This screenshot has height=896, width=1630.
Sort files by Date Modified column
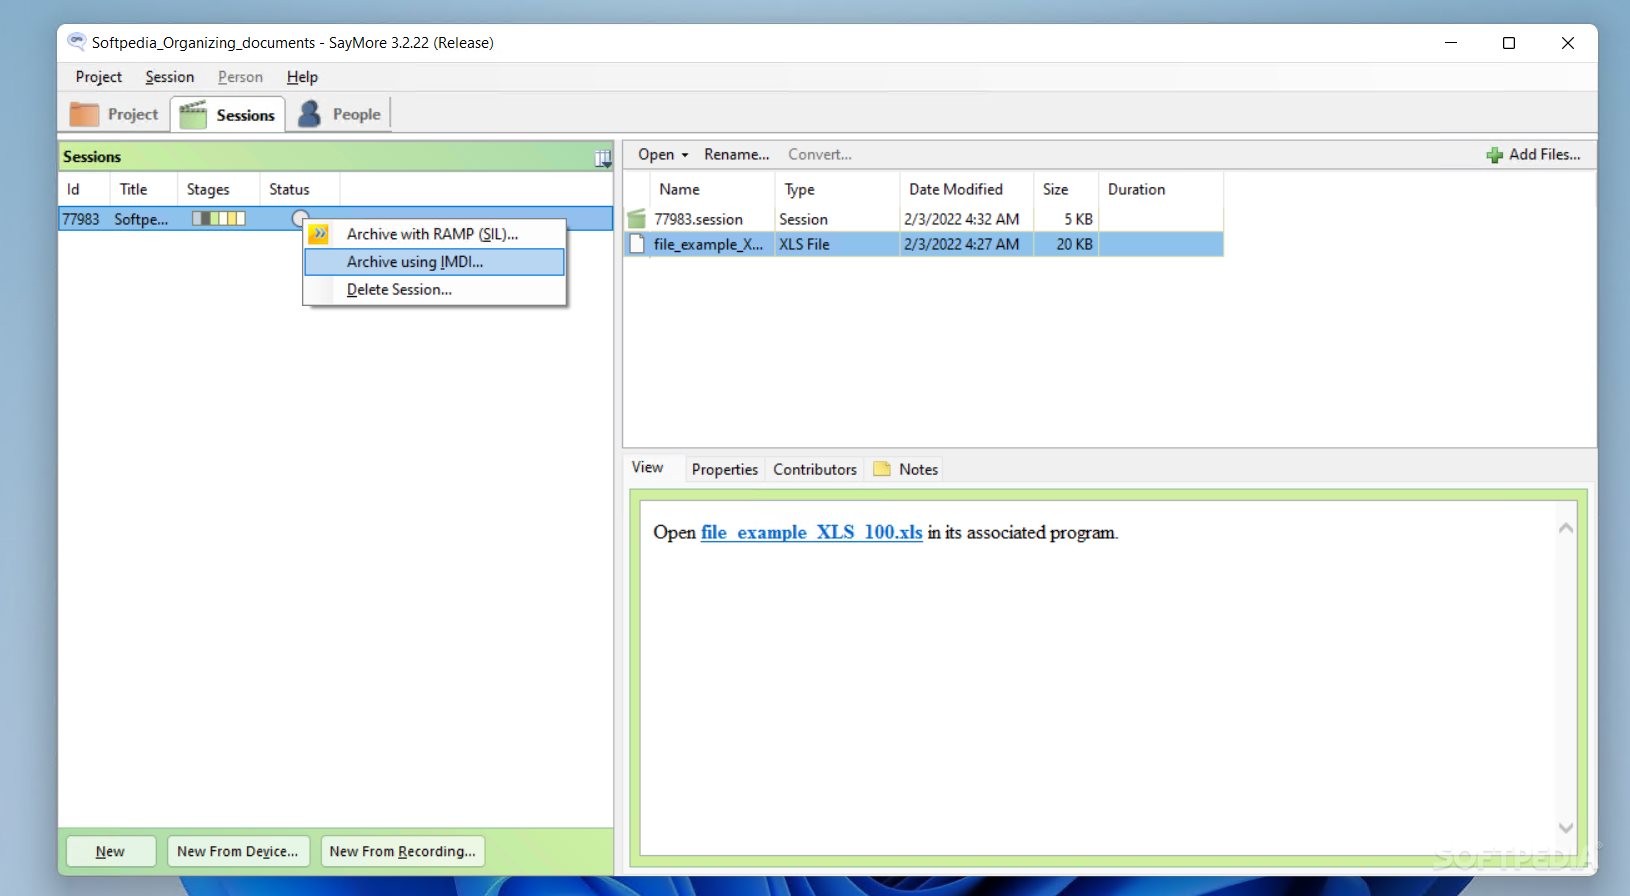pyautogui.click(x=966, y=189)
